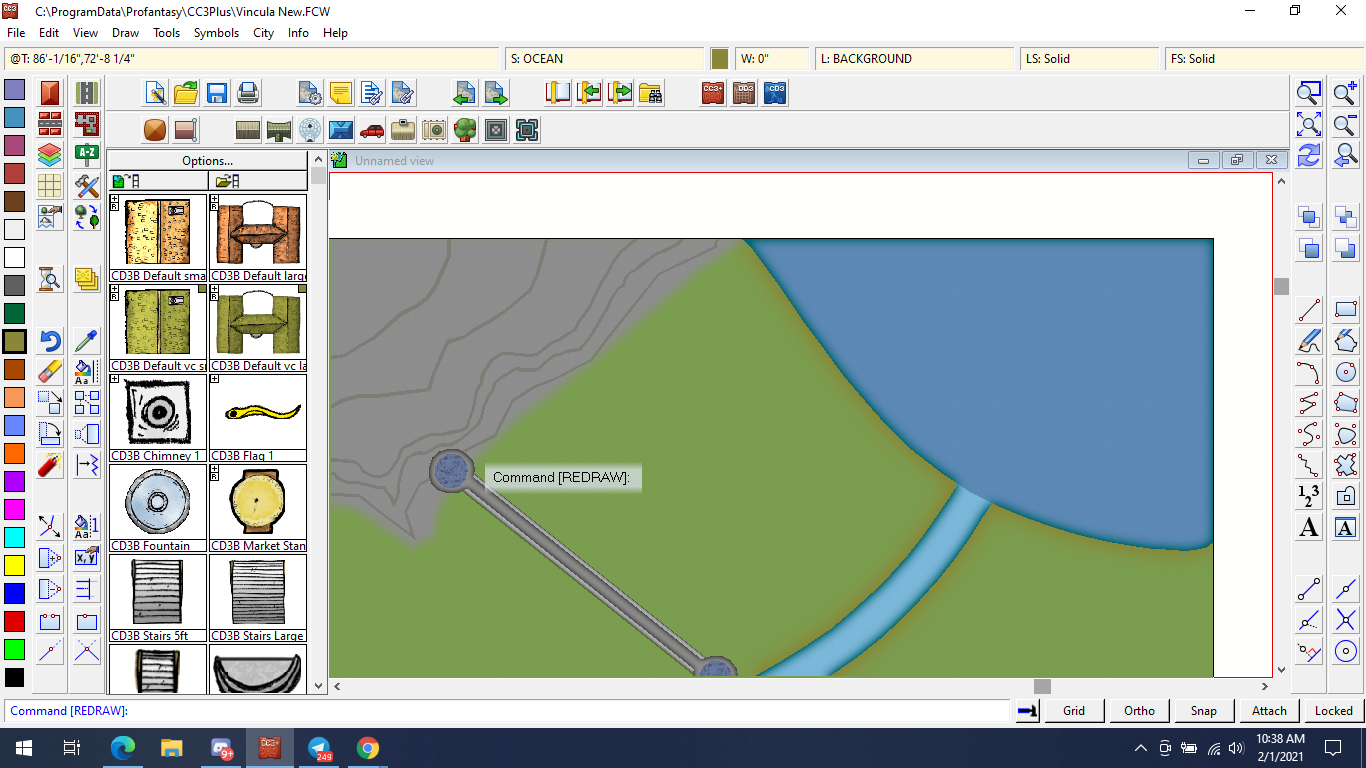The height and width of the screenshot is (768, 1366).
Task: Expand plus on CD3B Default large symbol
Action: tap(215, 199)
